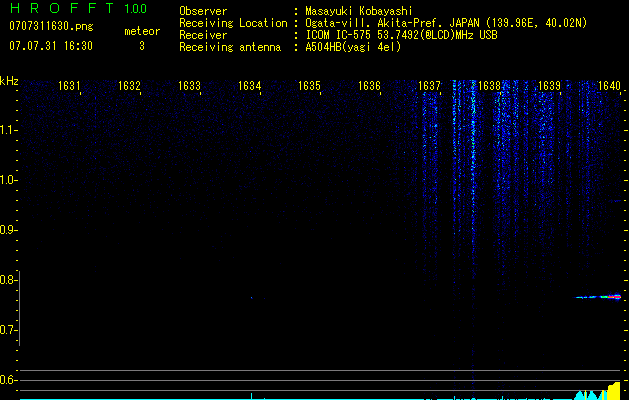Click the 1633 time axis marker
629x400 pixels.
[189, 86]
